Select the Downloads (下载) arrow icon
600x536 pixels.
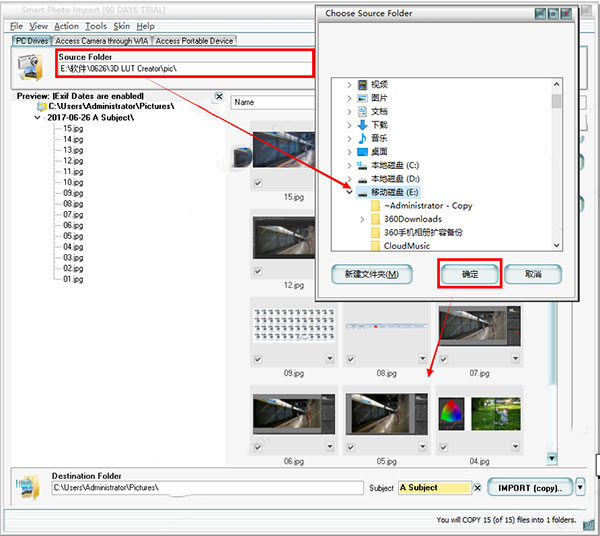click(362, 125)
